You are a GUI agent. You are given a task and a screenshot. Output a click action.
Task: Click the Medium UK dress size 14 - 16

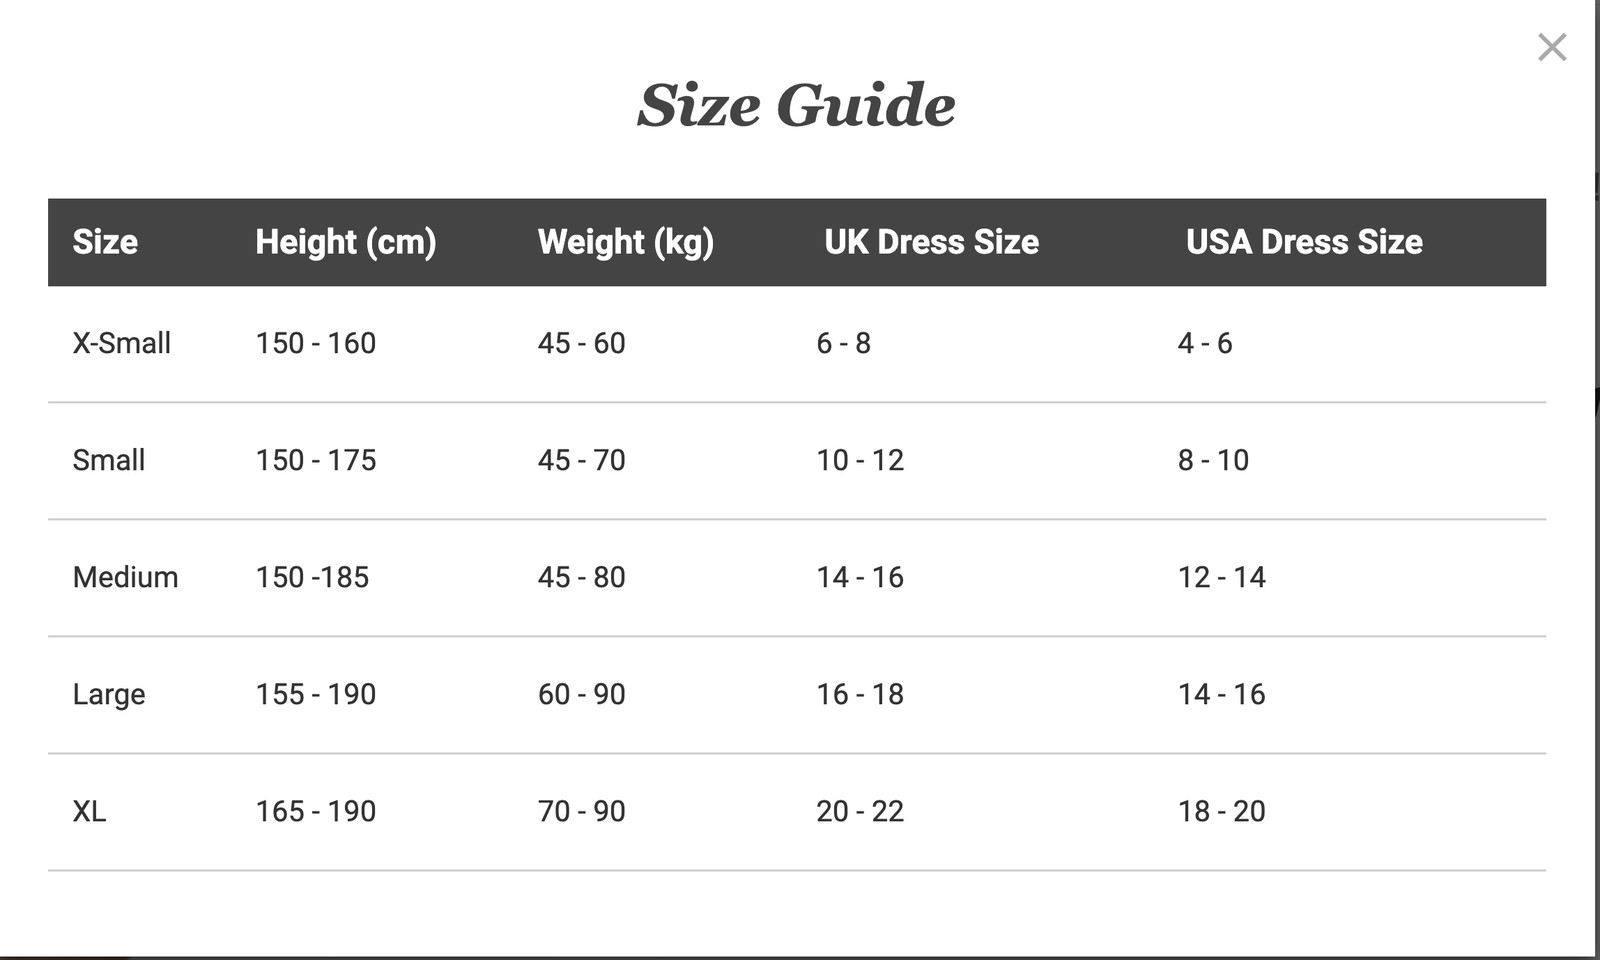point(859,577)
